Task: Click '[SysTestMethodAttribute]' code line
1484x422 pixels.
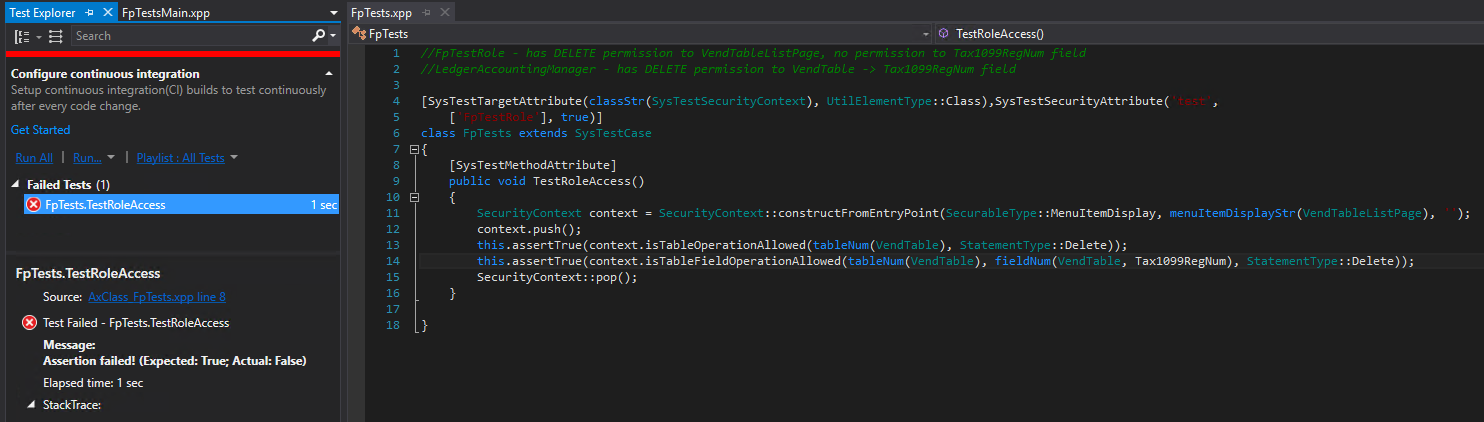Action: (533, 165)
